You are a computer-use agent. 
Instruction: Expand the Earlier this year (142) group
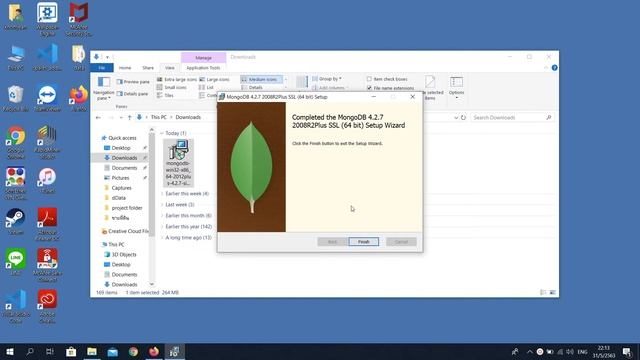pyautogui.click(x=162, y=227)
